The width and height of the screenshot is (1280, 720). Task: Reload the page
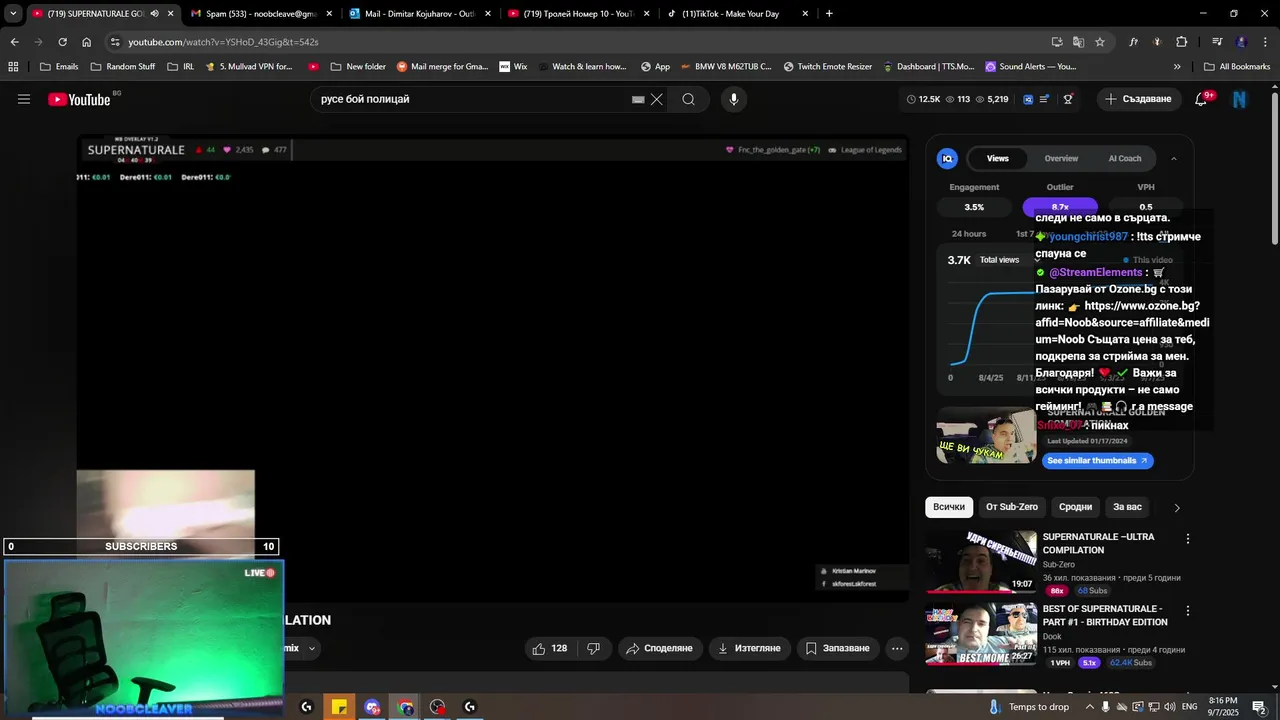[62, 42]
